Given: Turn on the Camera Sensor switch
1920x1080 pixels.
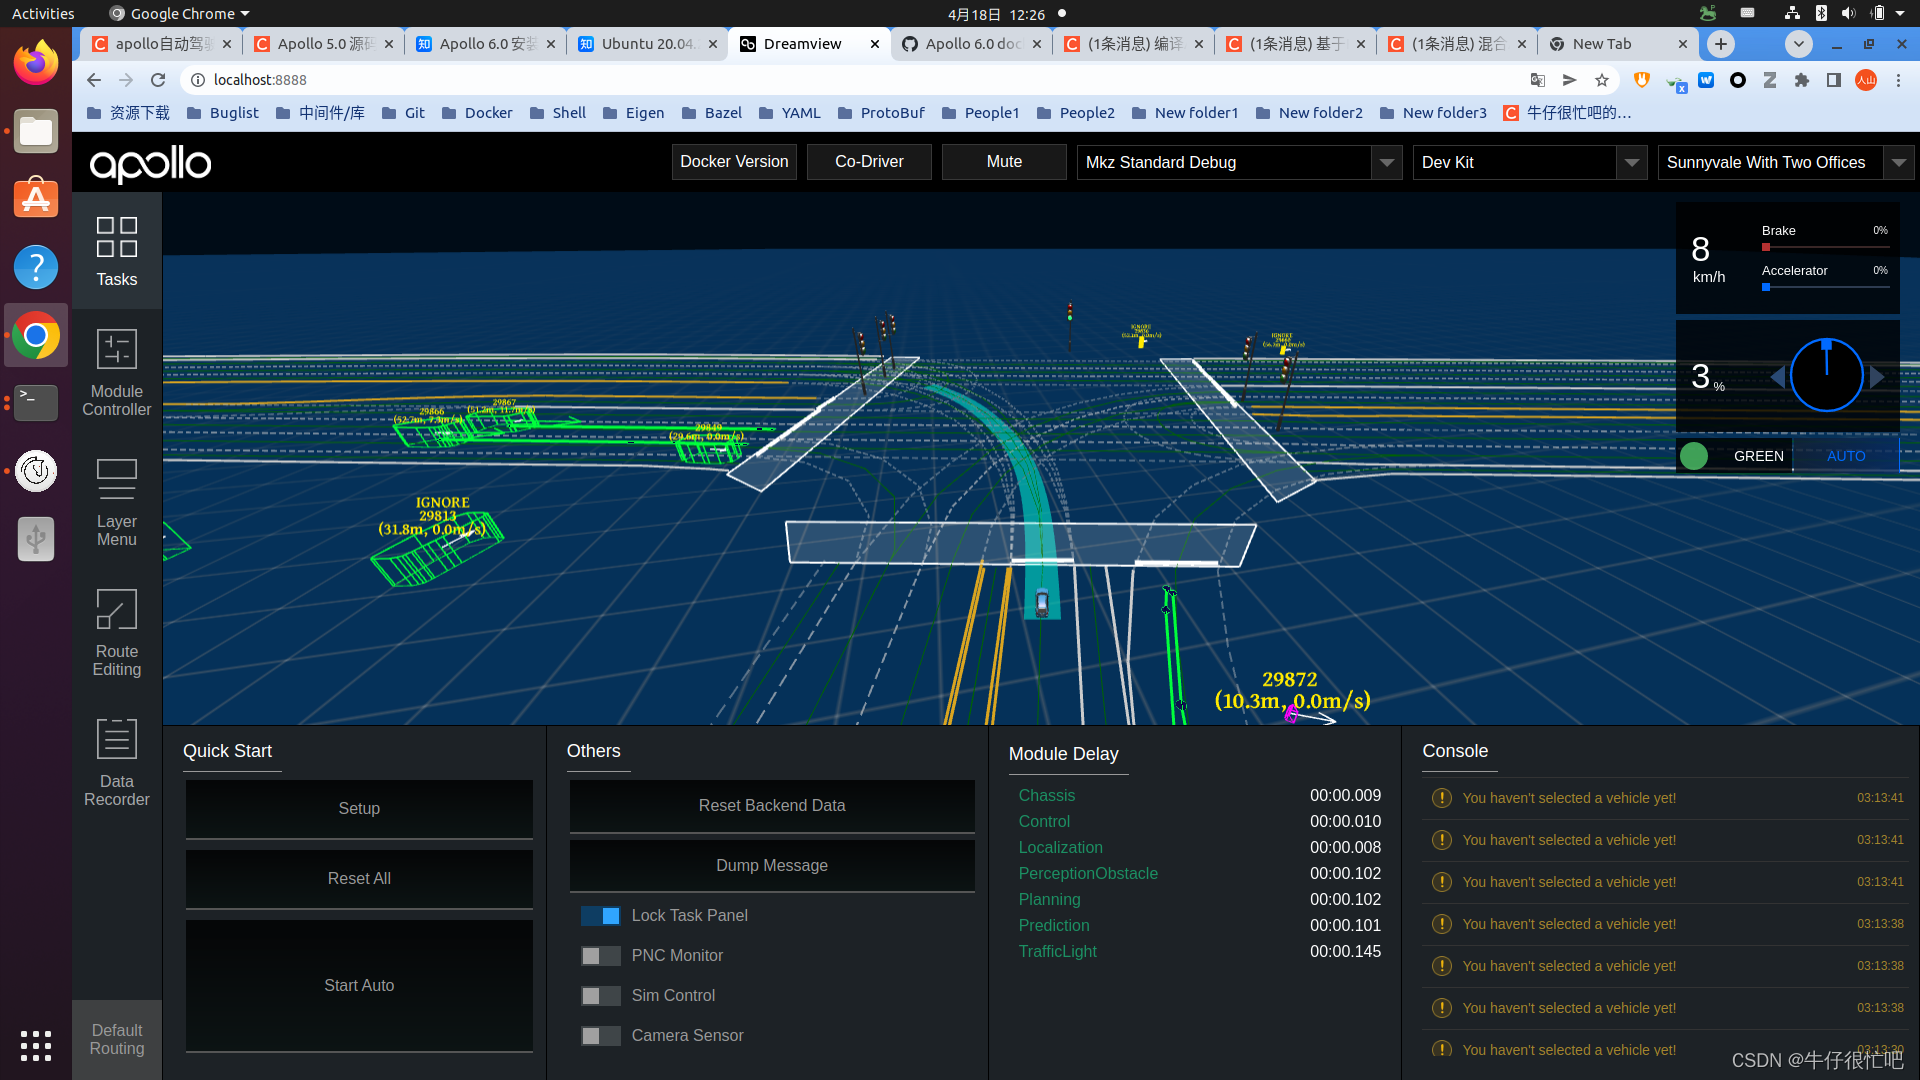Looking at the screenshot, I should pos(601,1036).
